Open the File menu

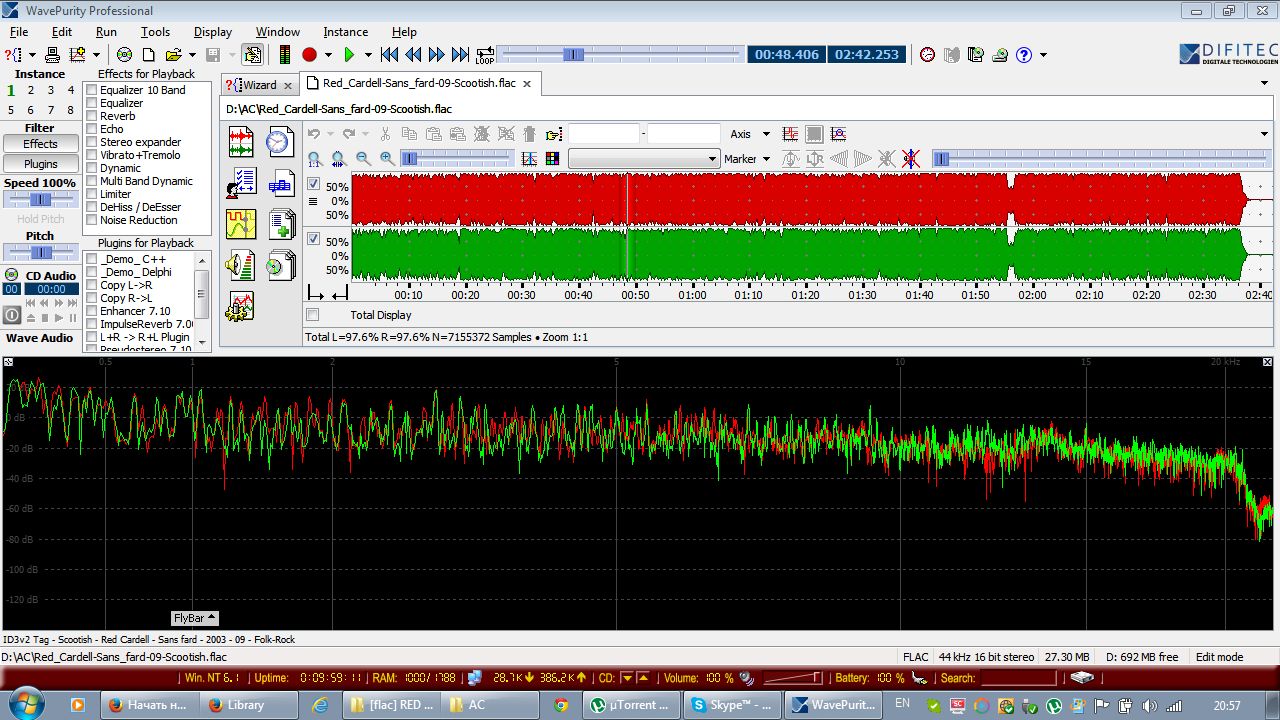click(x=19, y=32)
